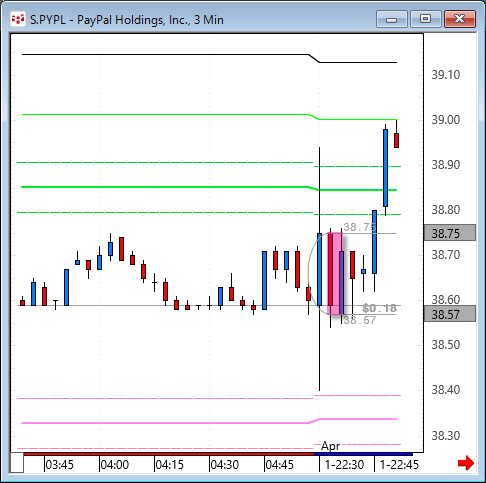Close the PayPal Holdings chart window

(x=460, y=19)
